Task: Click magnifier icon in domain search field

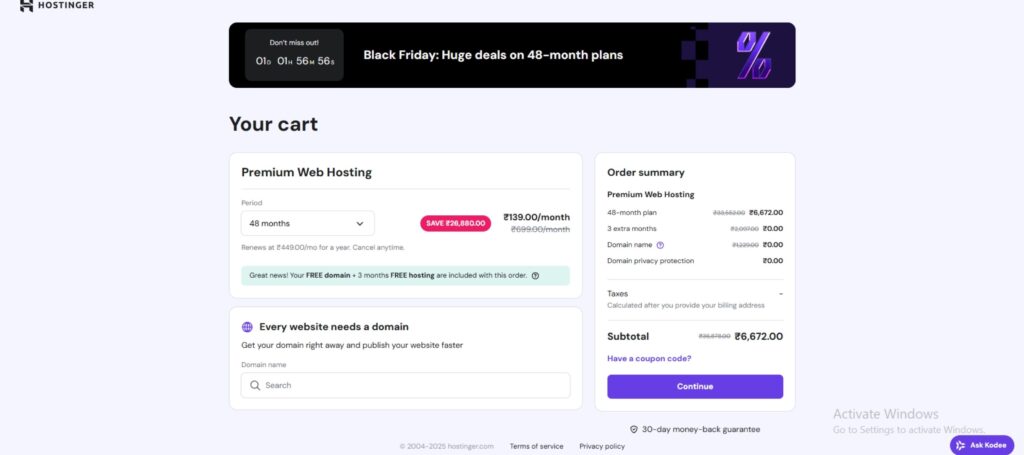Action: click(255, 385)
